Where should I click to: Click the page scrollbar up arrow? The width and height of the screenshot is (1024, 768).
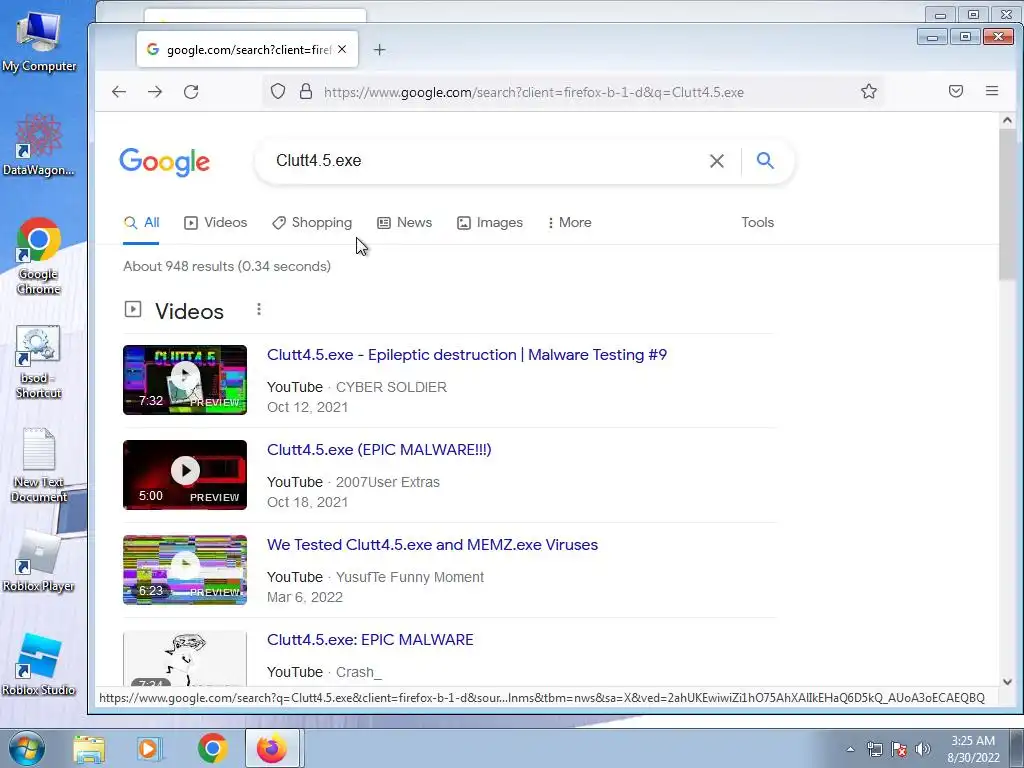(x=1007, y=120)
